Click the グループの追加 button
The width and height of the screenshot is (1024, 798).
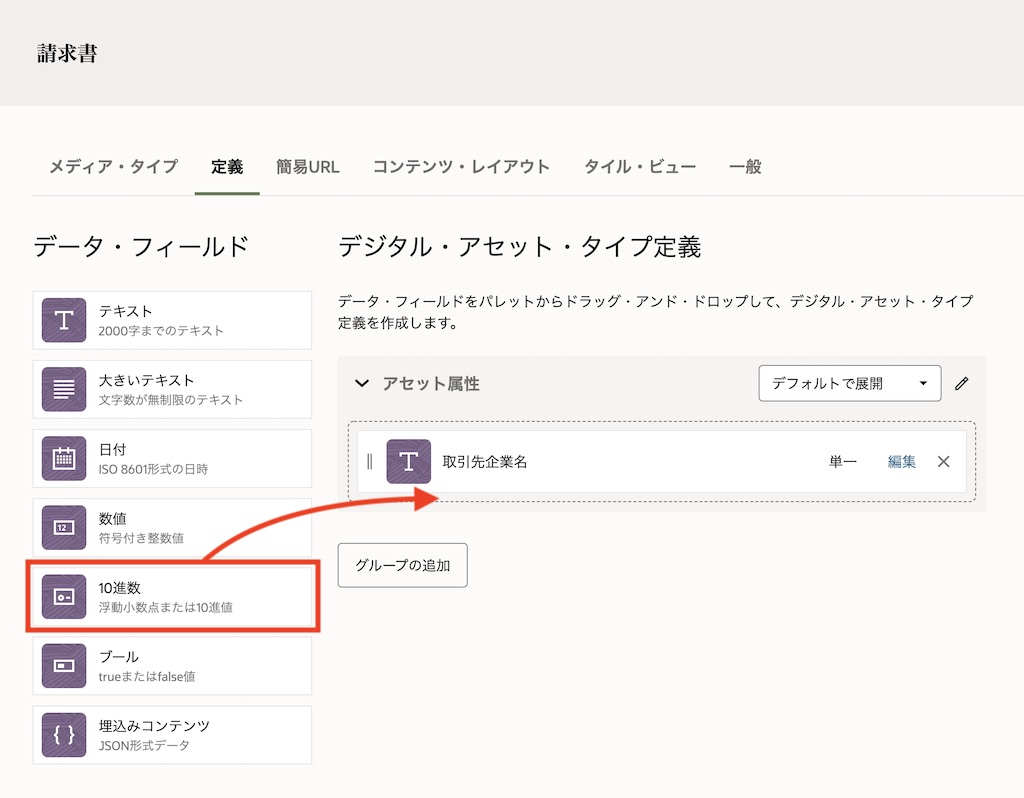[402, 565]
